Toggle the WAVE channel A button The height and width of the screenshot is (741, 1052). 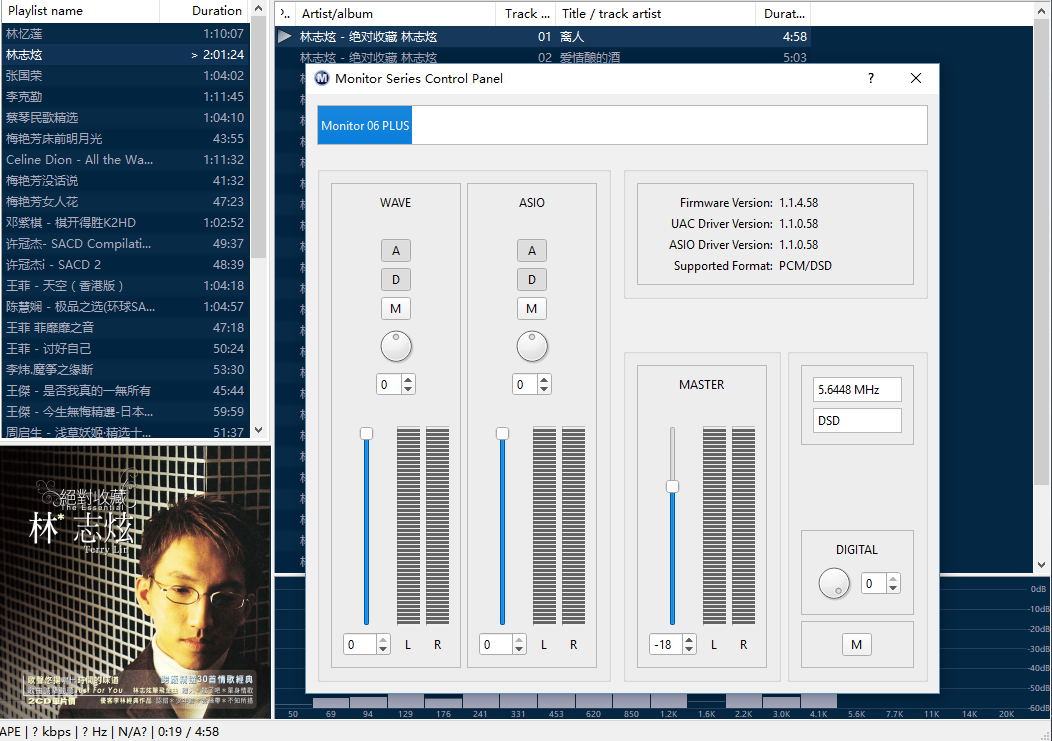(396, 251)
